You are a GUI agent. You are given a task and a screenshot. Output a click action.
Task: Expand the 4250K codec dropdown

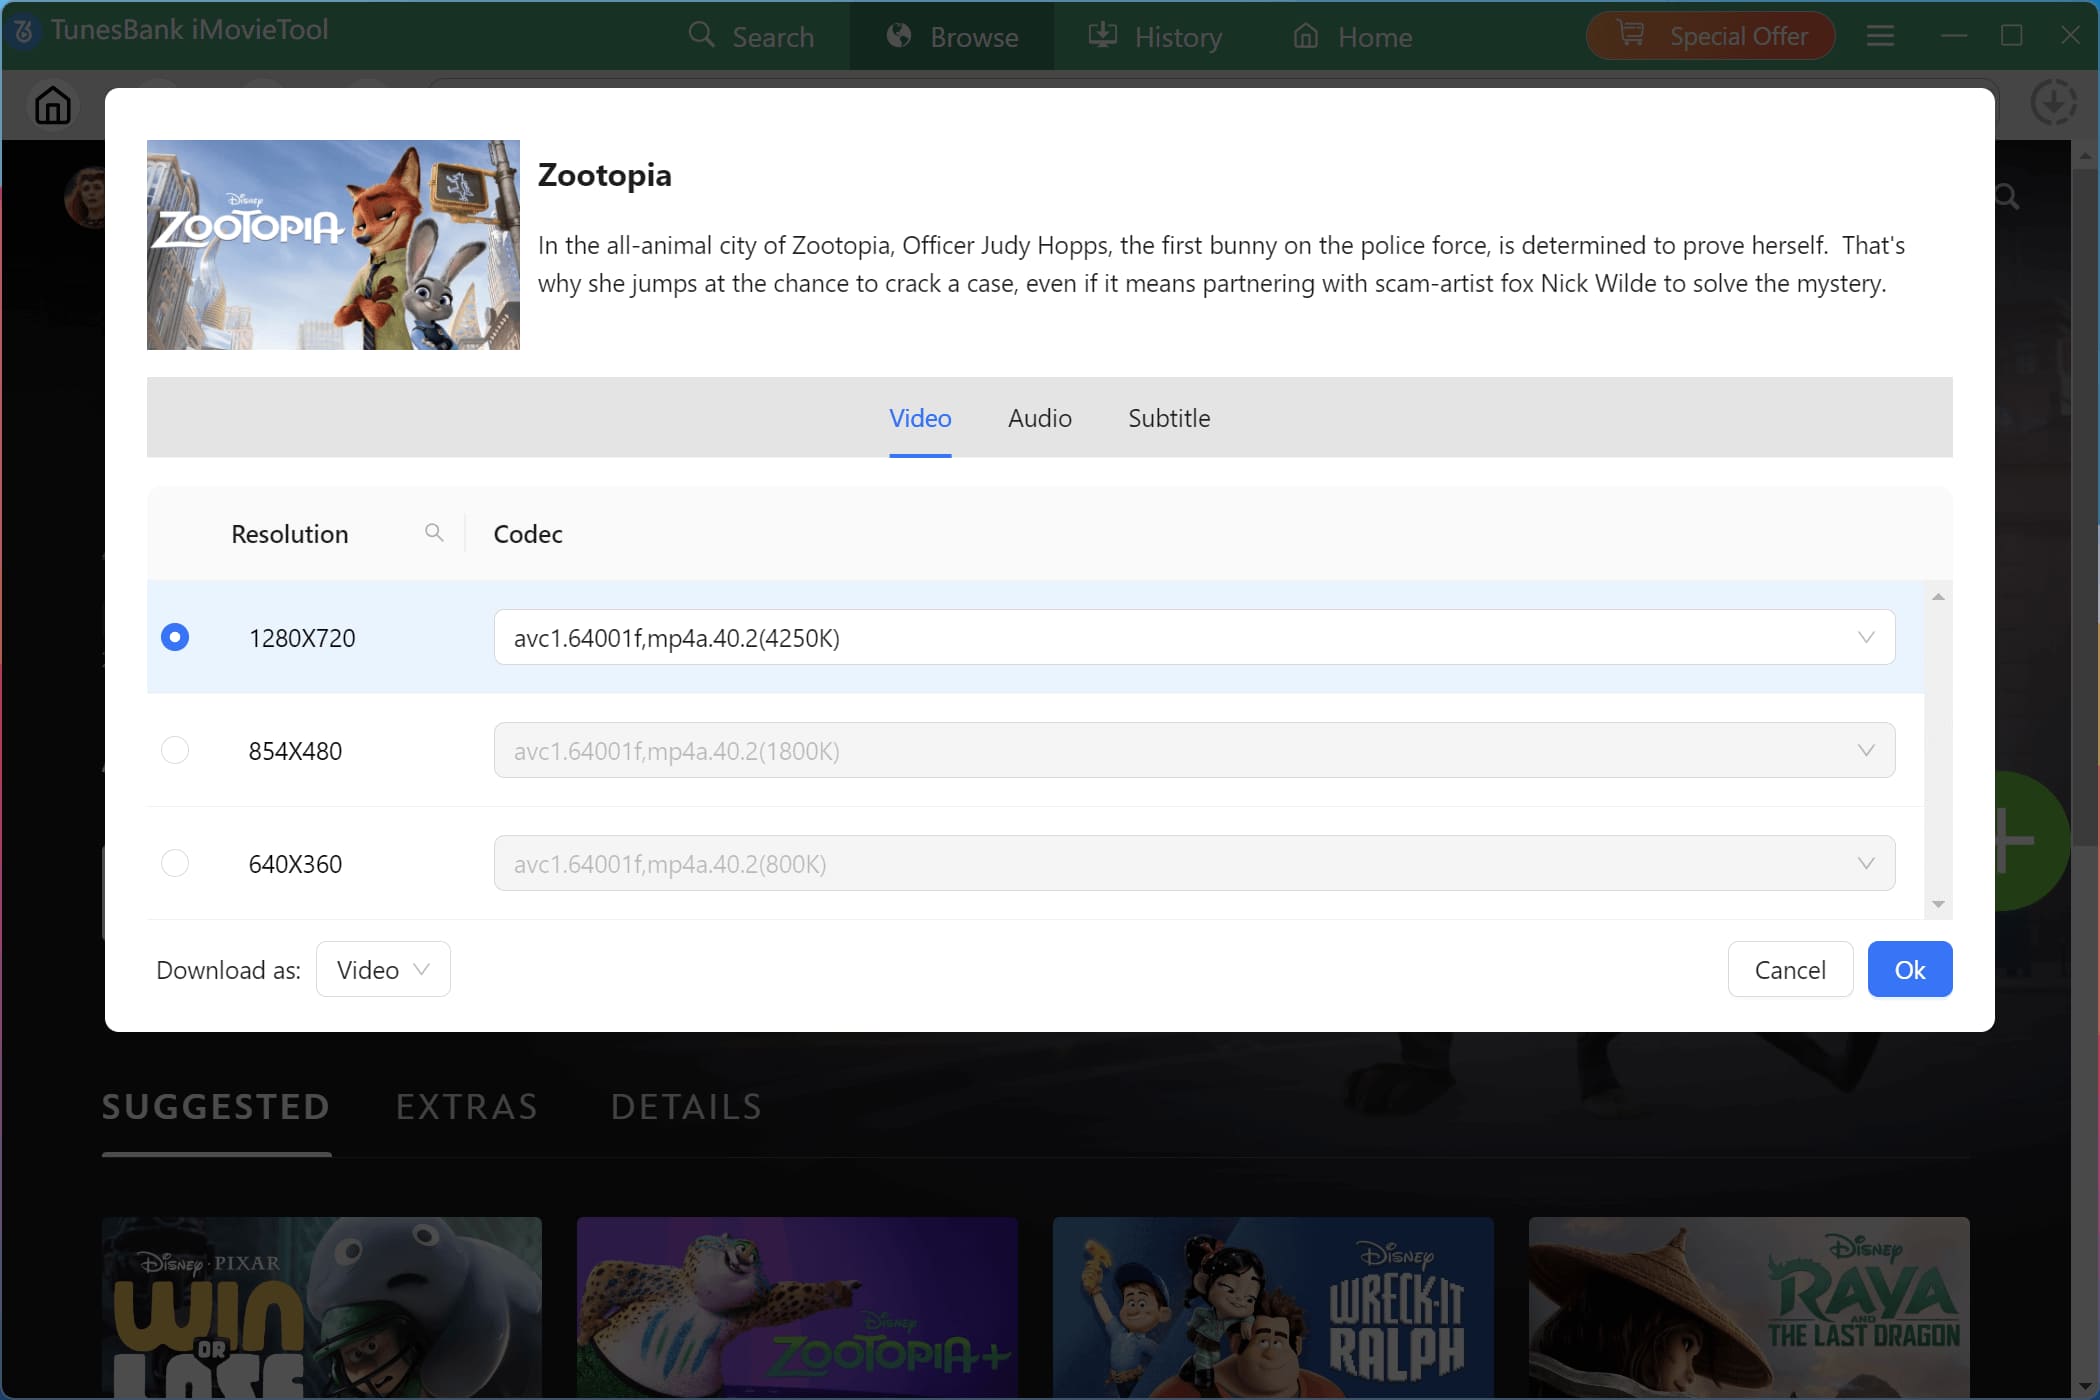(x=1865, y=637)
